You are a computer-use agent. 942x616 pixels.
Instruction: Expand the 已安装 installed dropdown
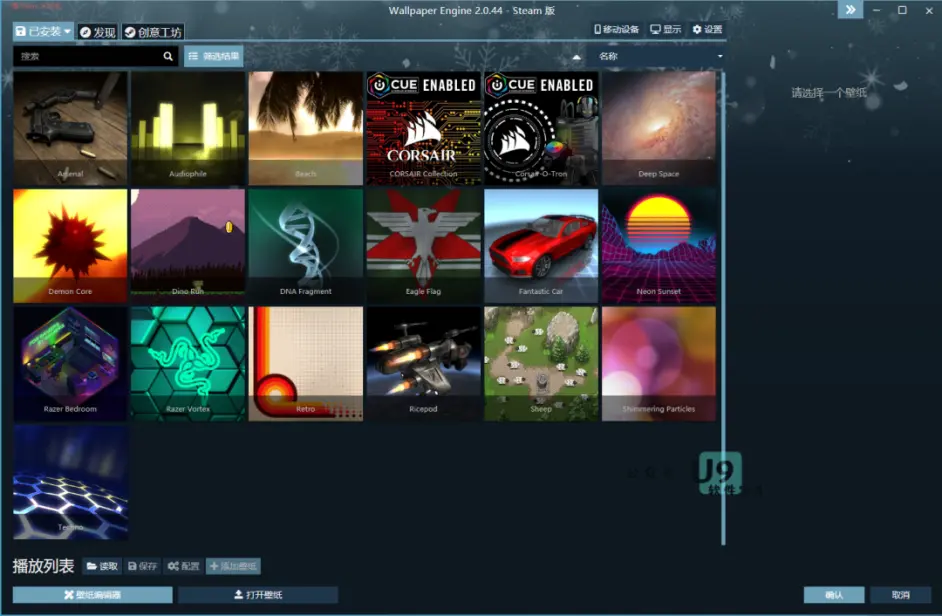pos(43,30)
